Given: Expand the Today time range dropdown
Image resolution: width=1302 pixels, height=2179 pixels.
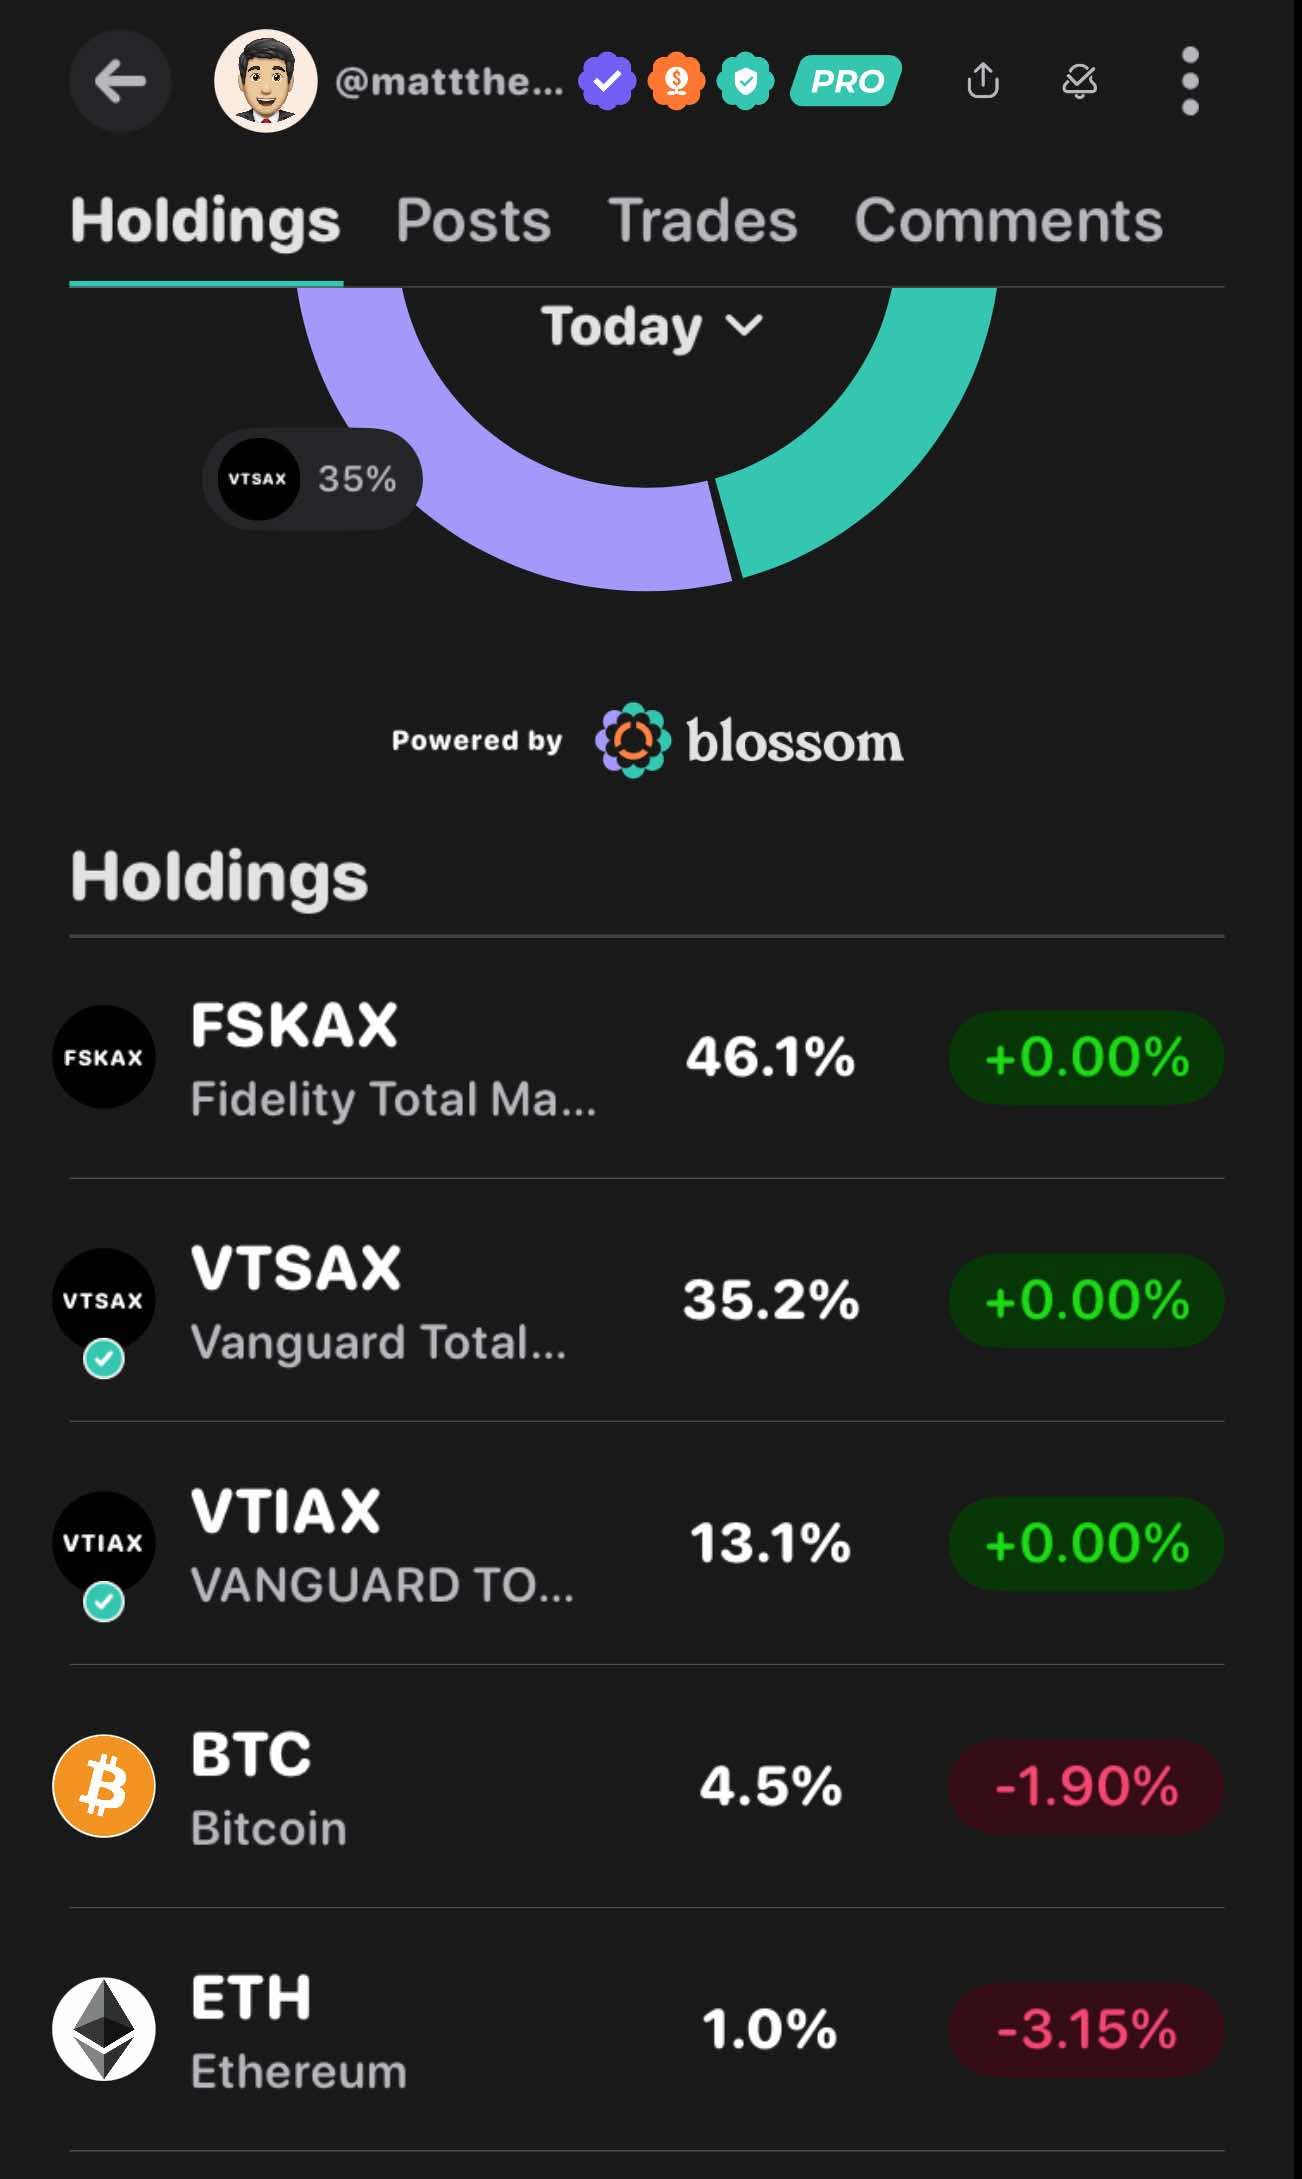Looking at the screenshot, I should point(651,326).
